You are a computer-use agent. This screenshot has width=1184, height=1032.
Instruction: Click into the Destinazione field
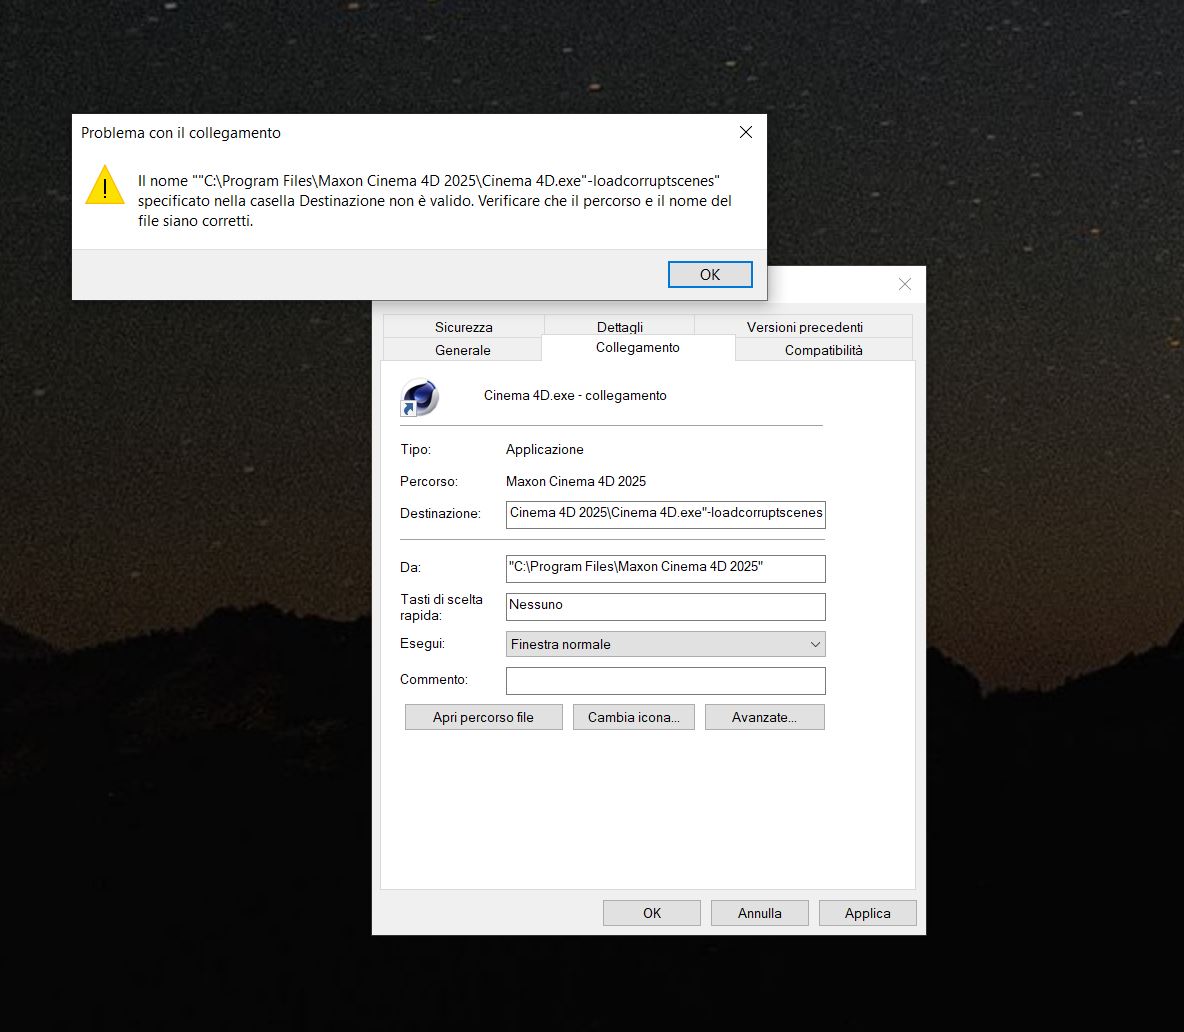665,514
